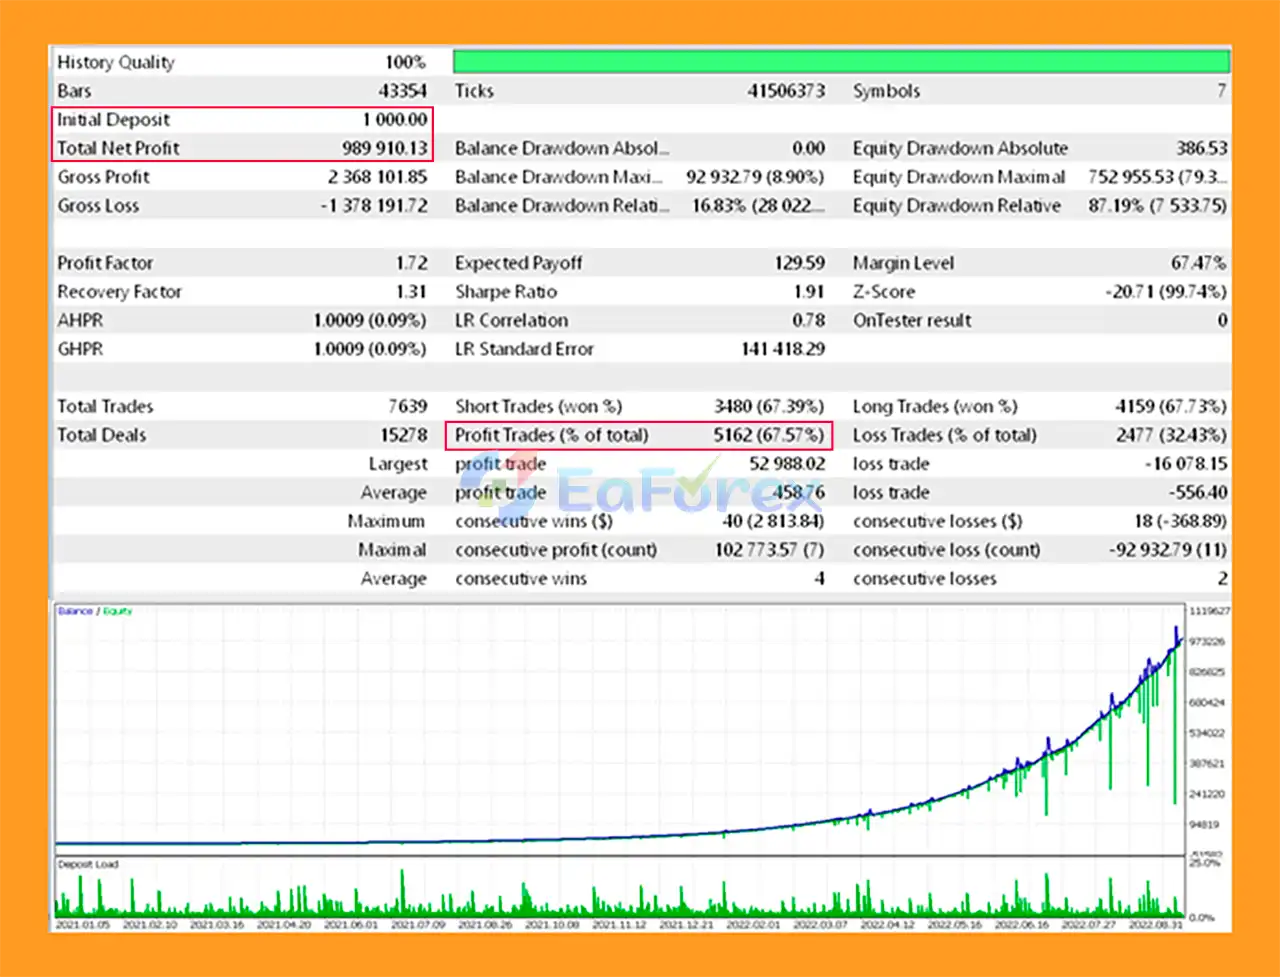Viewport: 1280px width, 977px height.
Task: Select the Expected Payoff value 129.59
Action: [799, 264]
